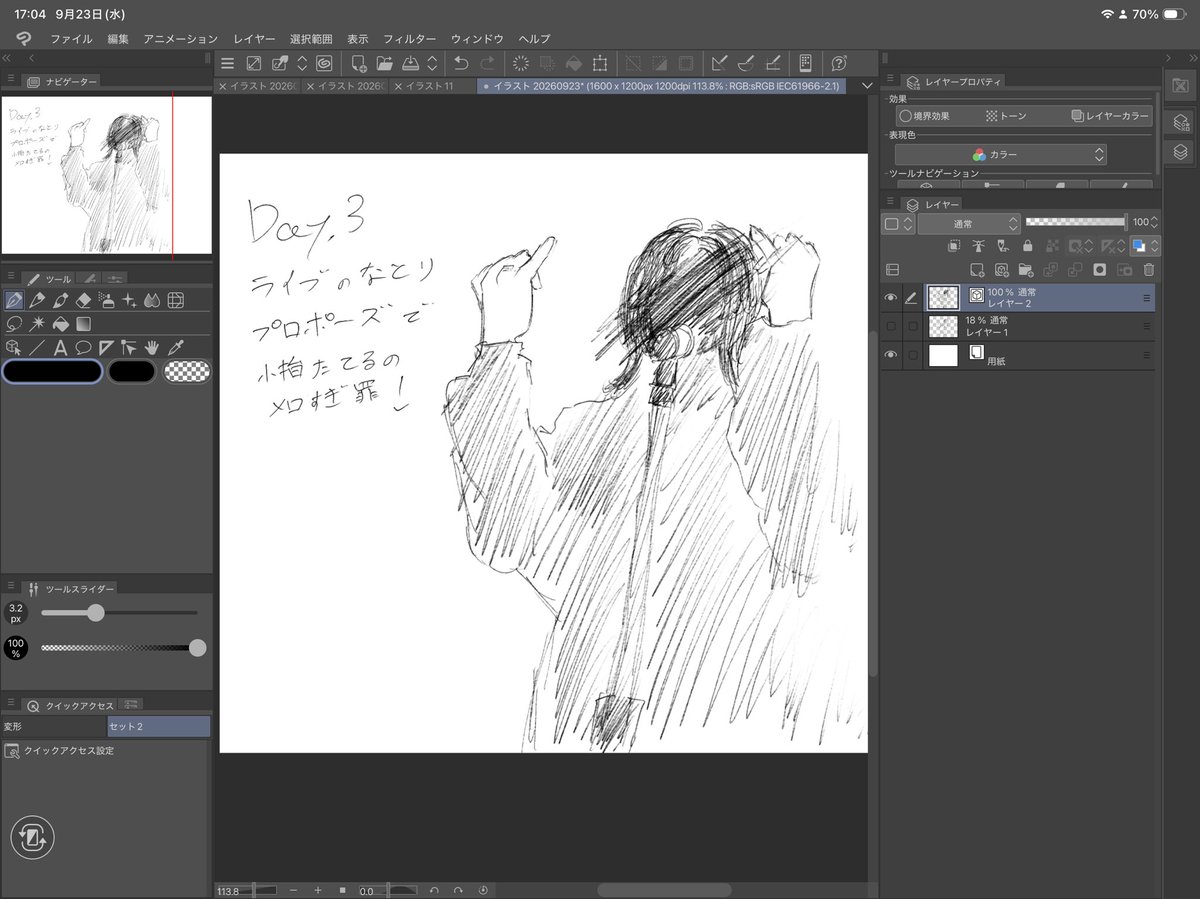Image resolution: width=1200 pixels, height=899 pixels.
Task: Select the Blend tool
Action: (x=152, y=300)
